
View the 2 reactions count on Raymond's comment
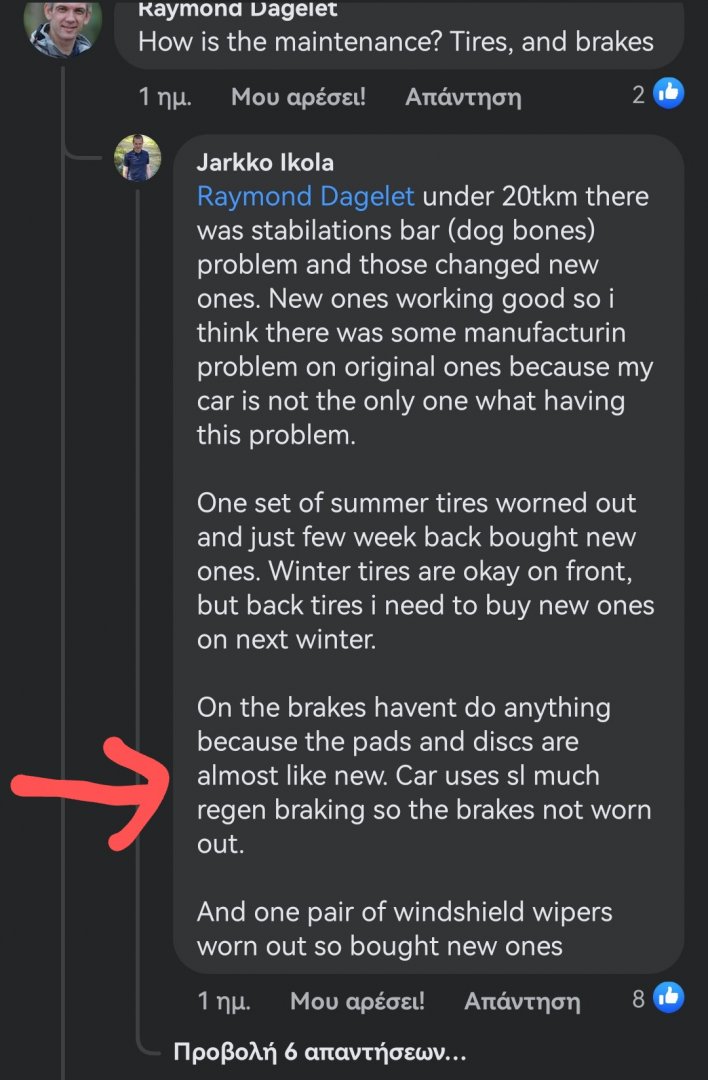(639, 95)
